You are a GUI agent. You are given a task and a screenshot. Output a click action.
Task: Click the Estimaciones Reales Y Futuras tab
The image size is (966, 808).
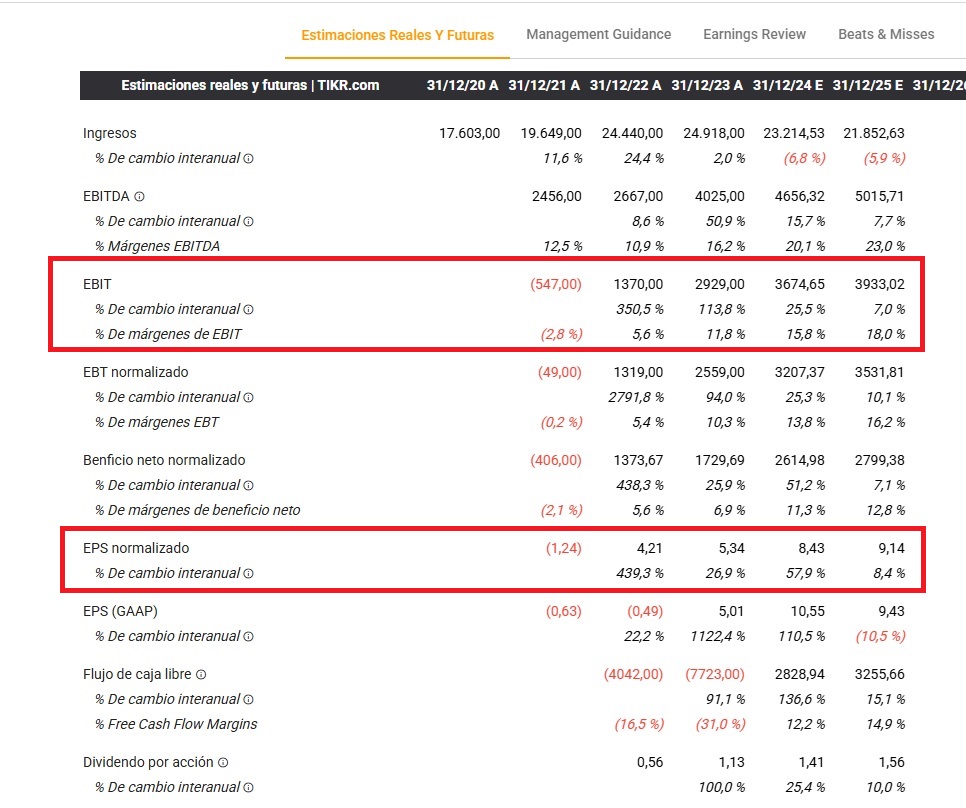coord(399,34)
